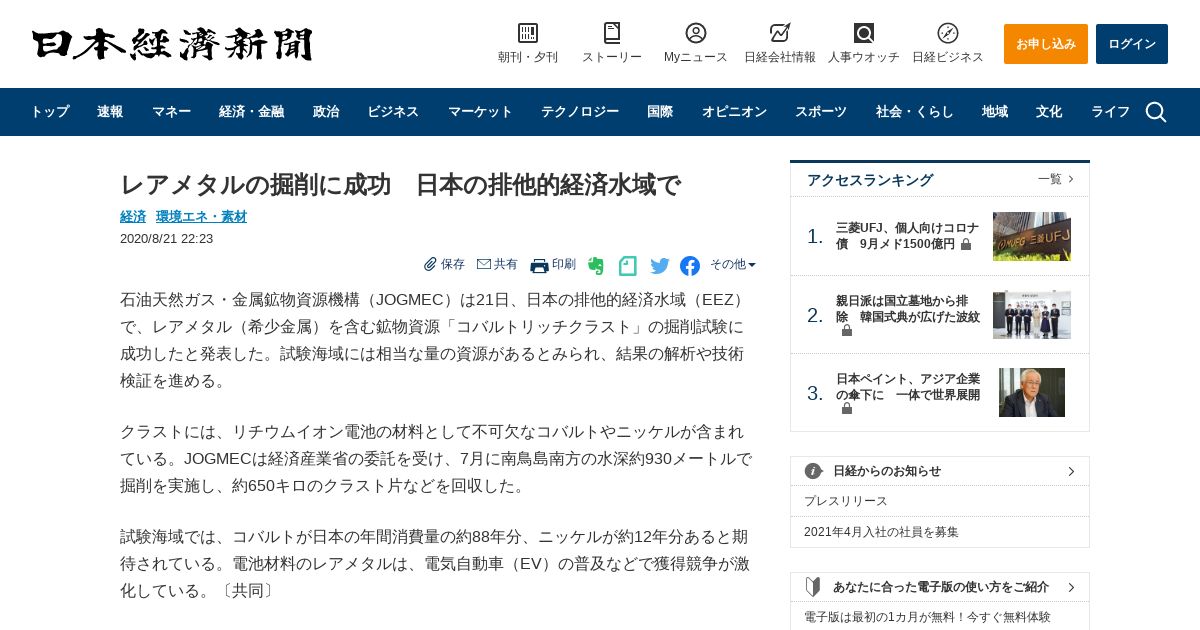This screenshot has width=1200, height=630.
Task: Open the 国際 section
Action: coord(660,112)
